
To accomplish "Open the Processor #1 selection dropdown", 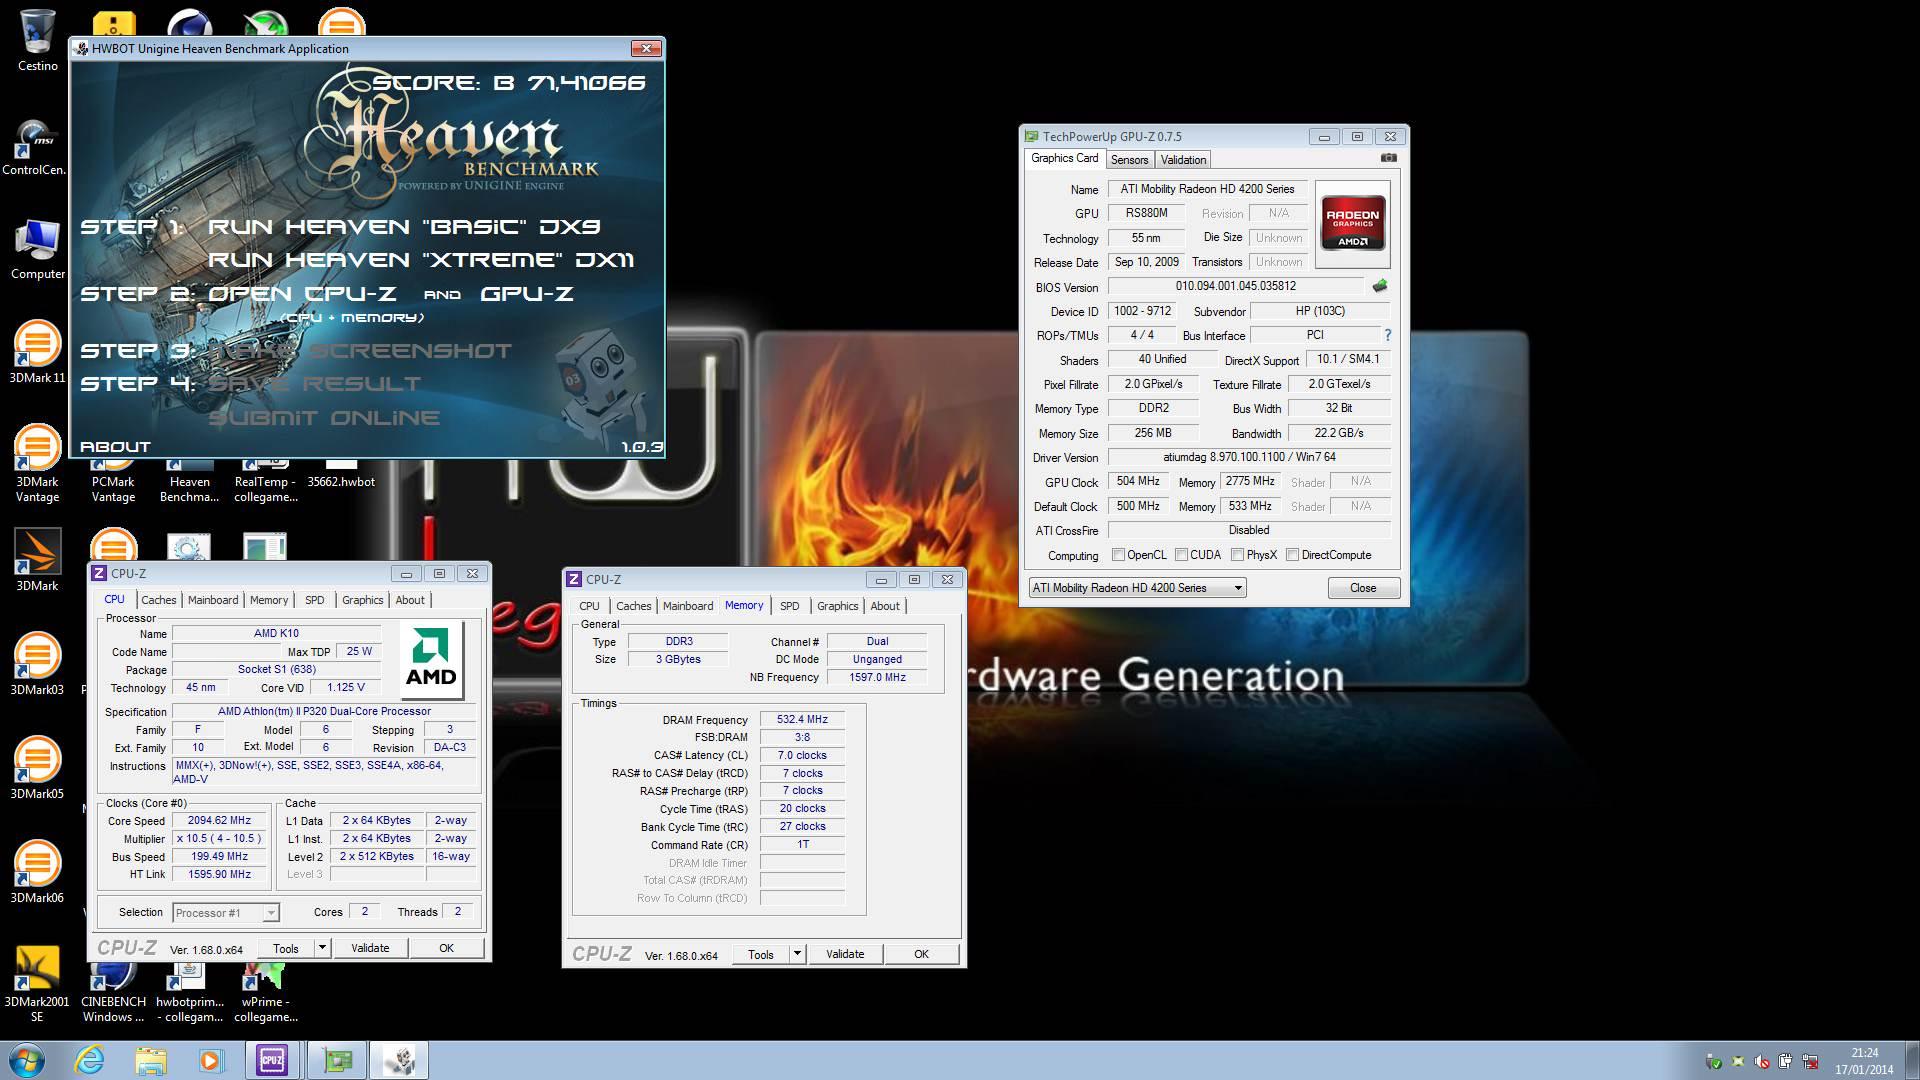I will click(x=225, y=913).
